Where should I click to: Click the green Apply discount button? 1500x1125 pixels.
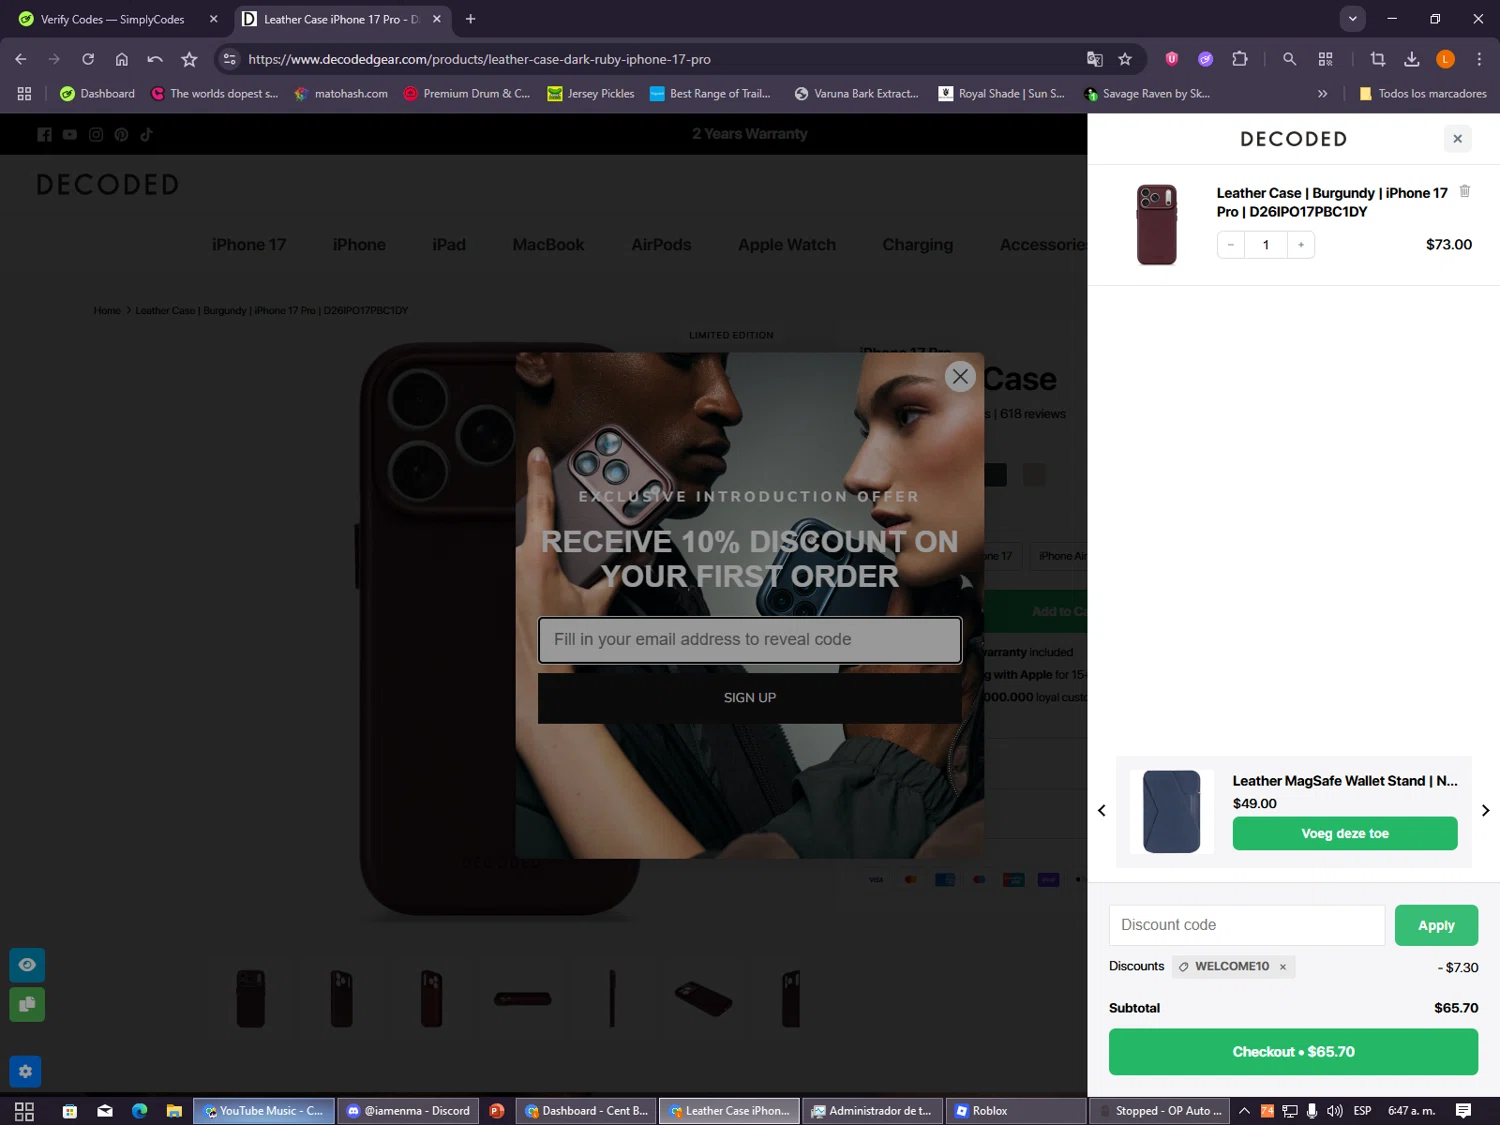point(1436,925)
